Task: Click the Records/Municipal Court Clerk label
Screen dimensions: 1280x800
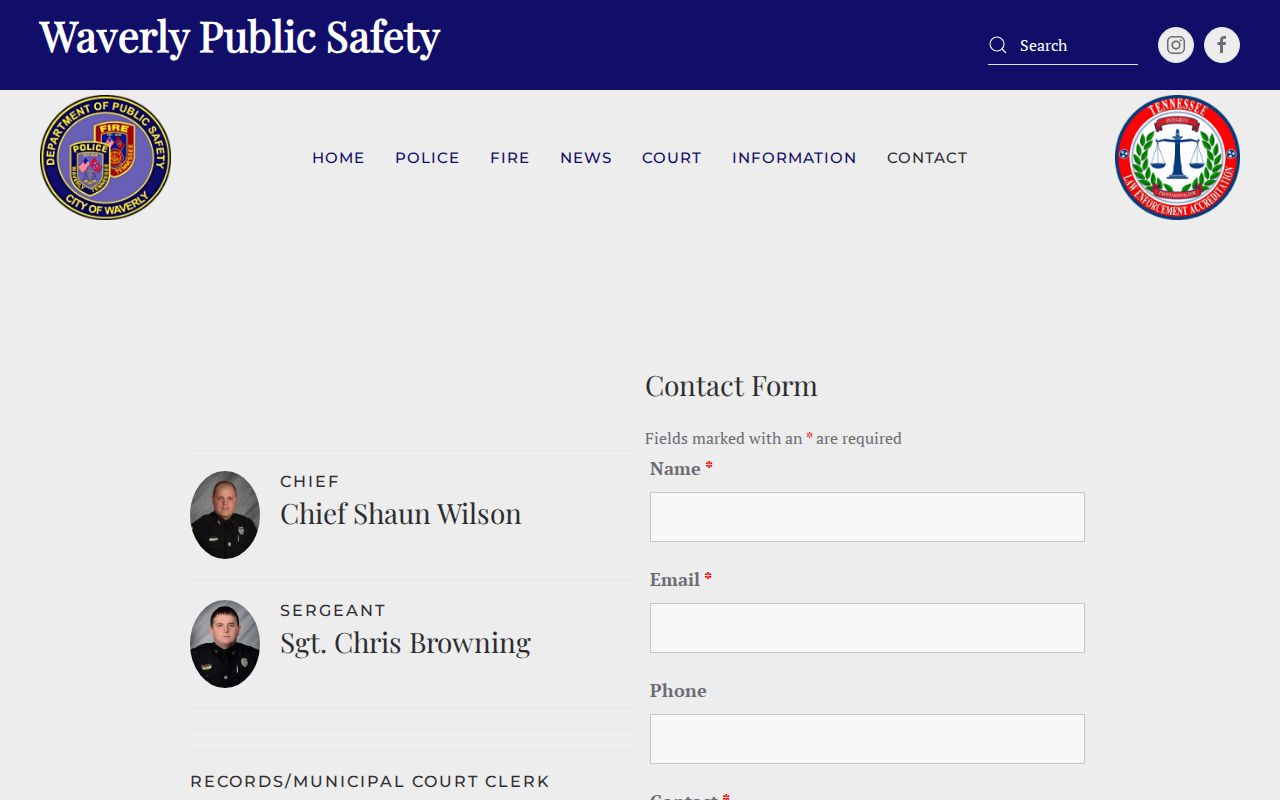Action: pos(370,781)
